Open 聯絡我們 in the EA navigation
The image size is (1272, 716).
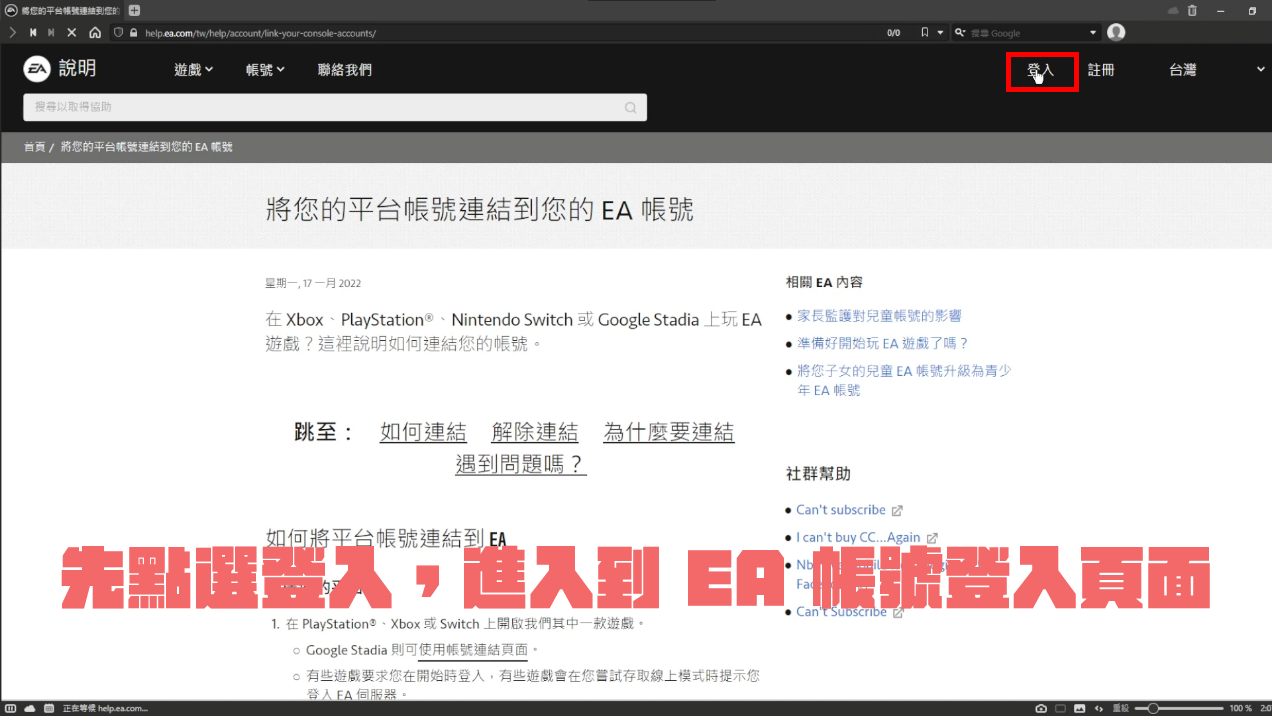345,70
